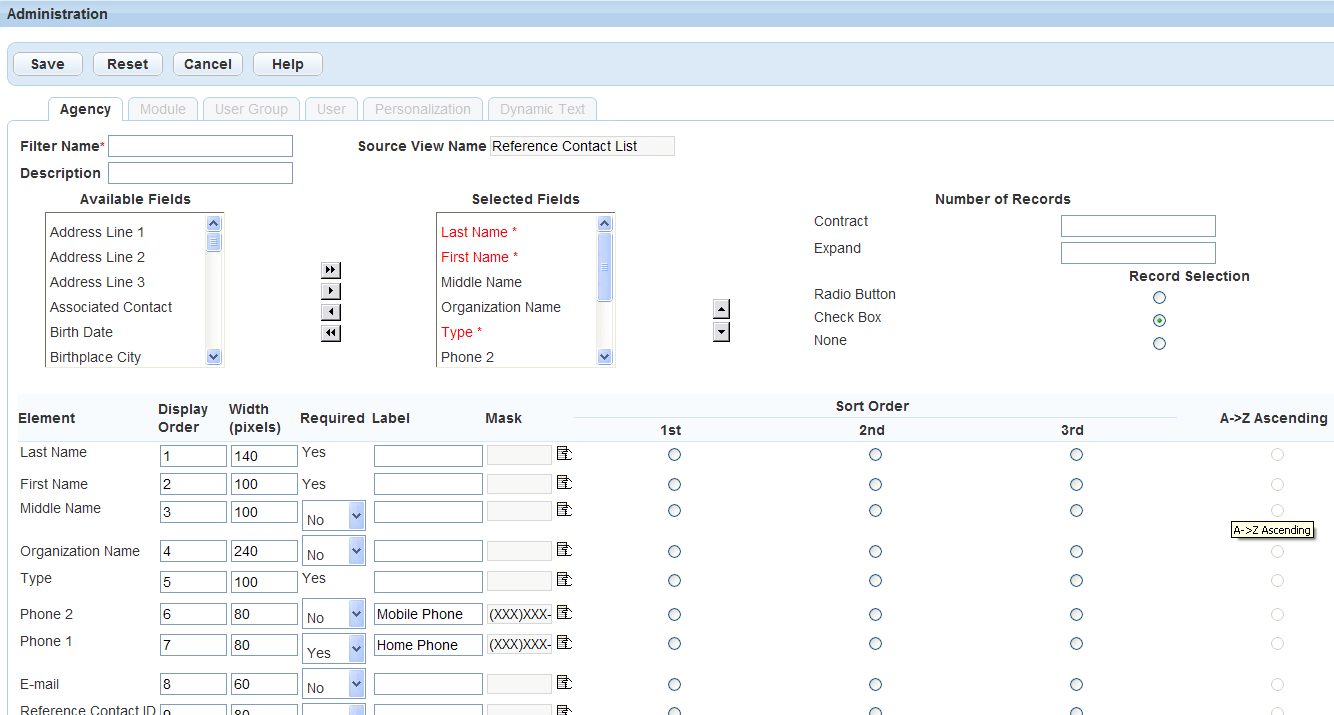This screenshot has height=715, width=1334.
Task: Click the Reset button
Action: 127,64
